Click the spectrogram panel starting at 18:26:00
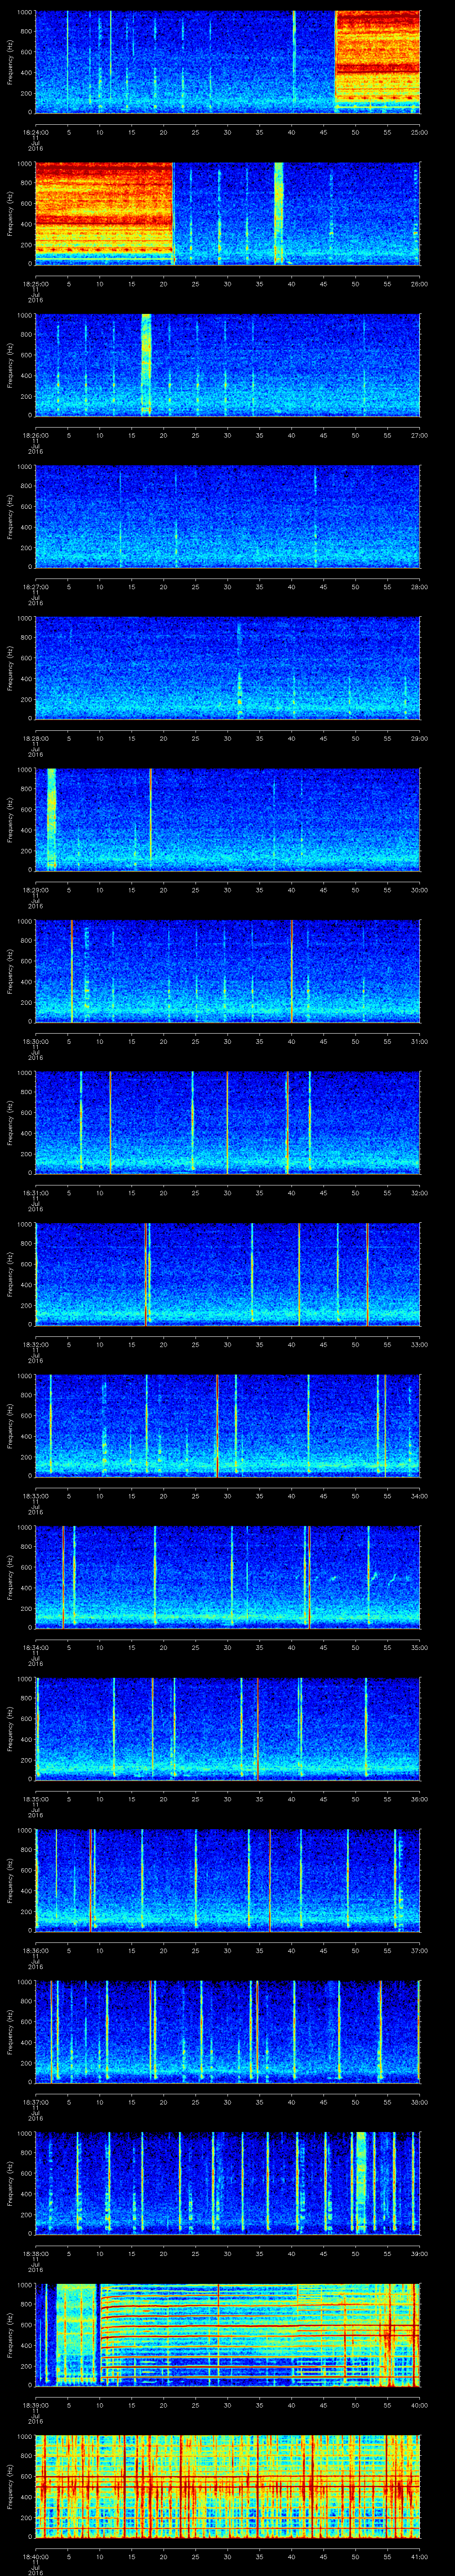Image resolution: width=455 pixels, height=2576 pixels. pos(228,365)
